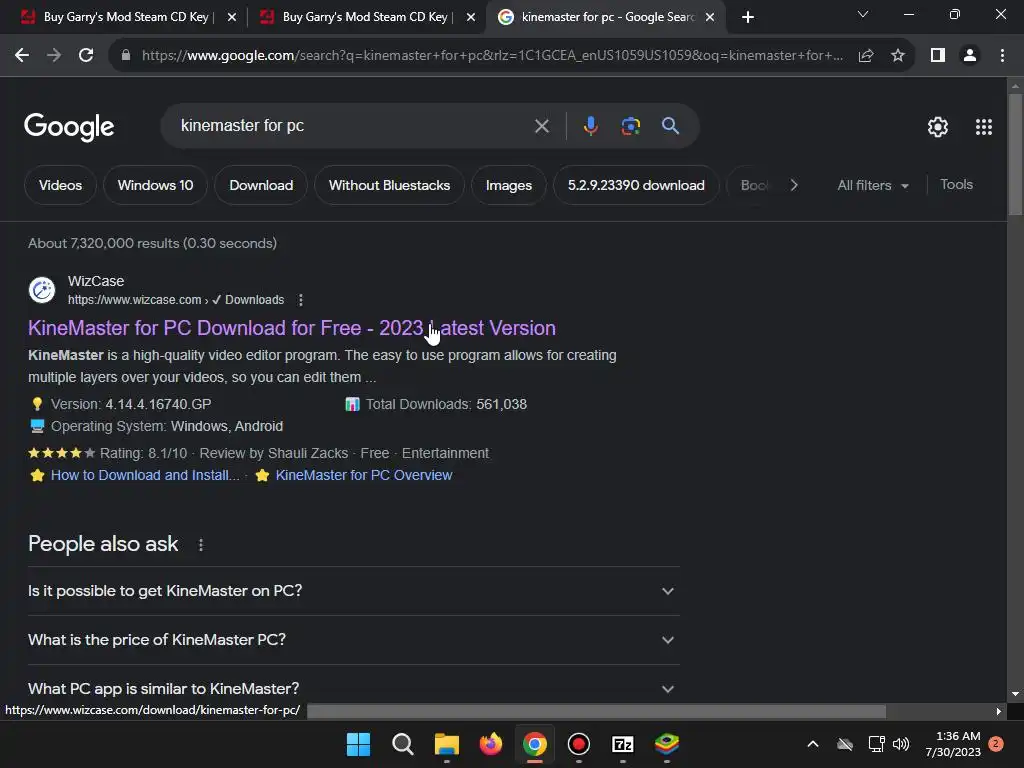Open the Chrome profile menu

(x=970, y=56)
